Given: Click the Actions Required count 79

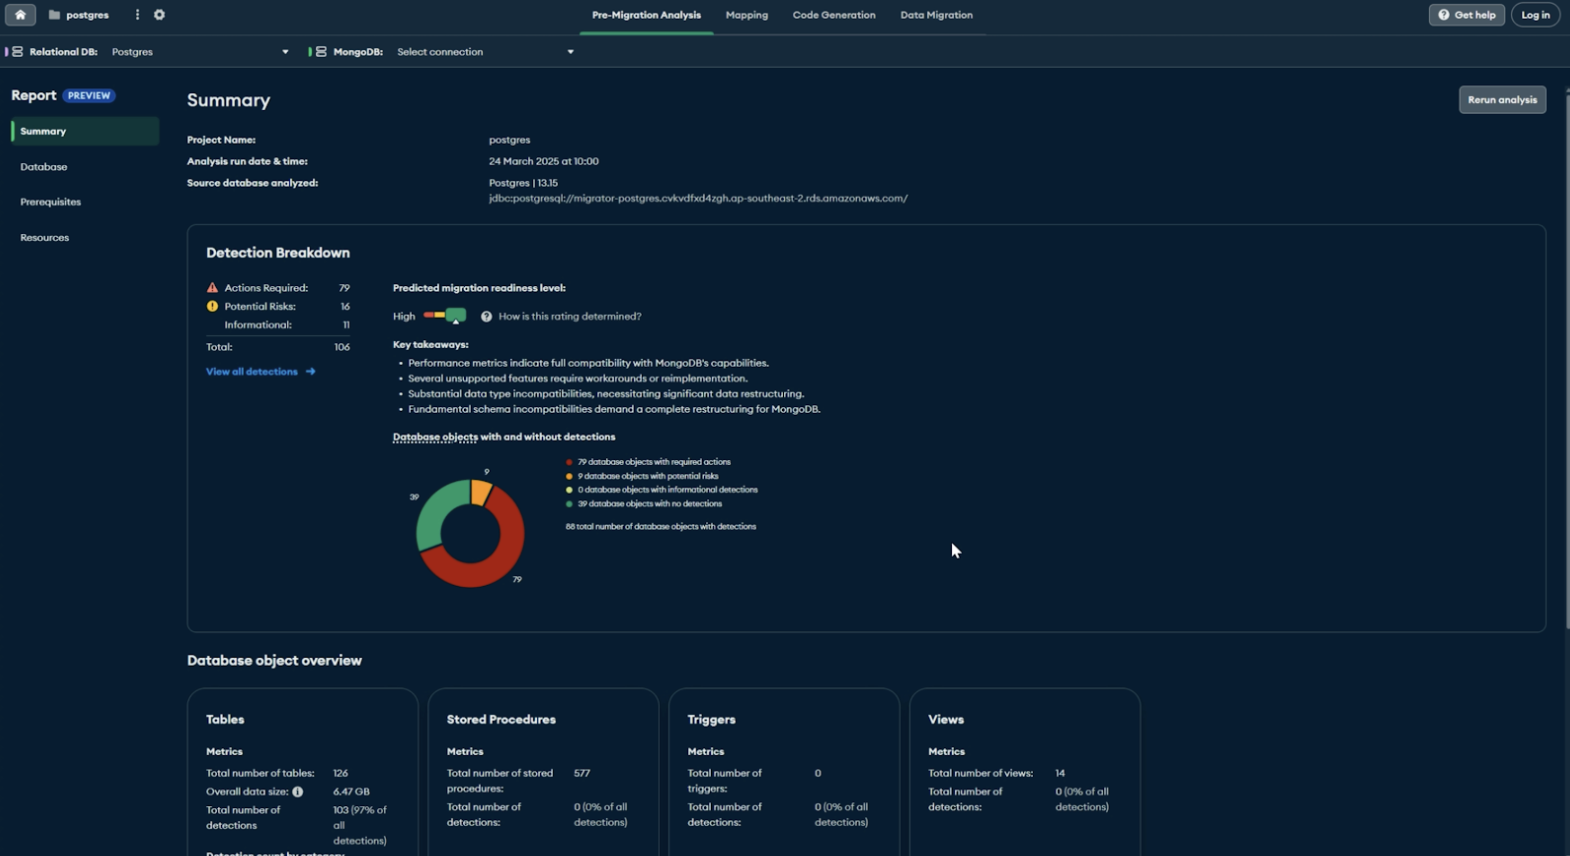Looking at the screenshot, I should click(344, 288).
